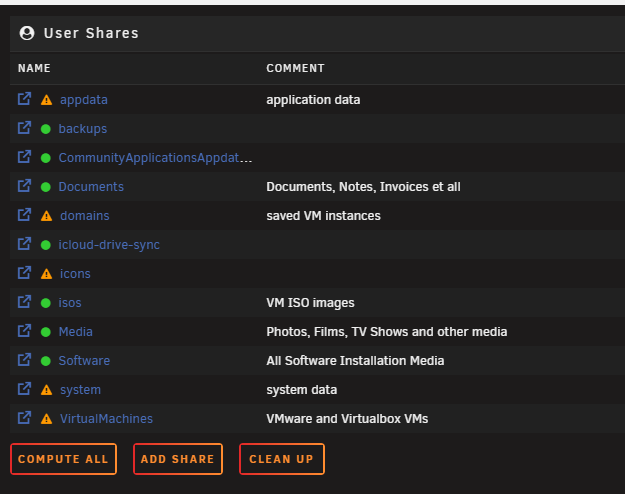Screen dimensions: 625x494
Task: Click the warning triangle beside icons share
Action: (47, 274)
